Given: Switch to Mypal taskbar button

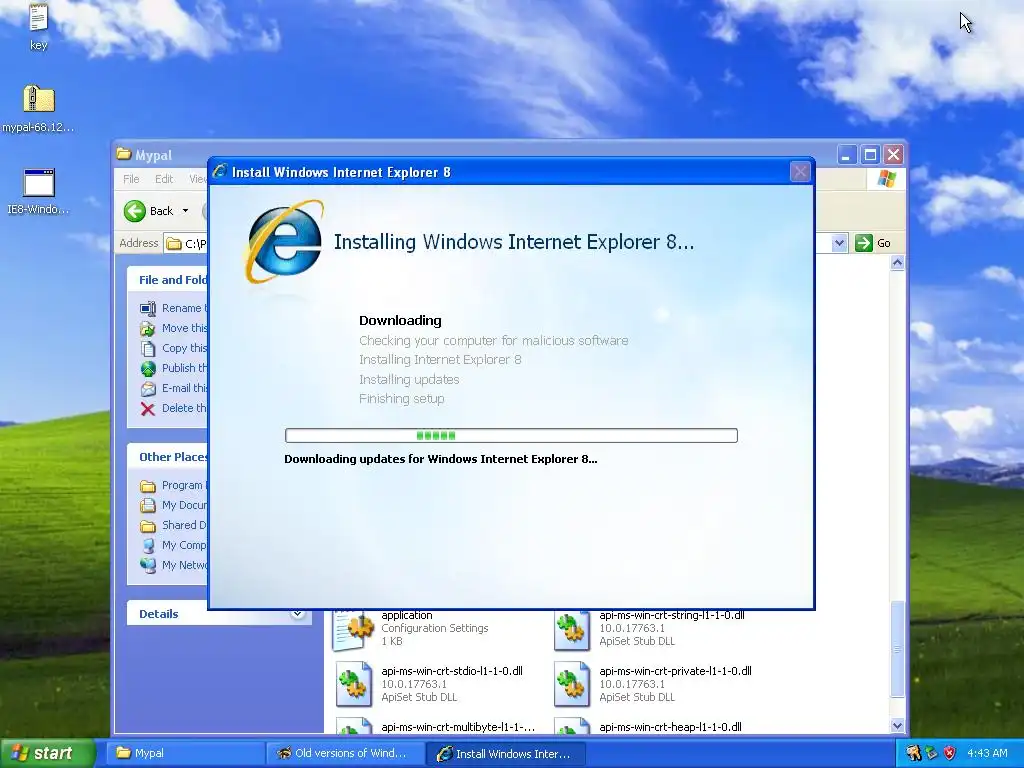Looking at the screenshot, I should (x=187, y=753).
